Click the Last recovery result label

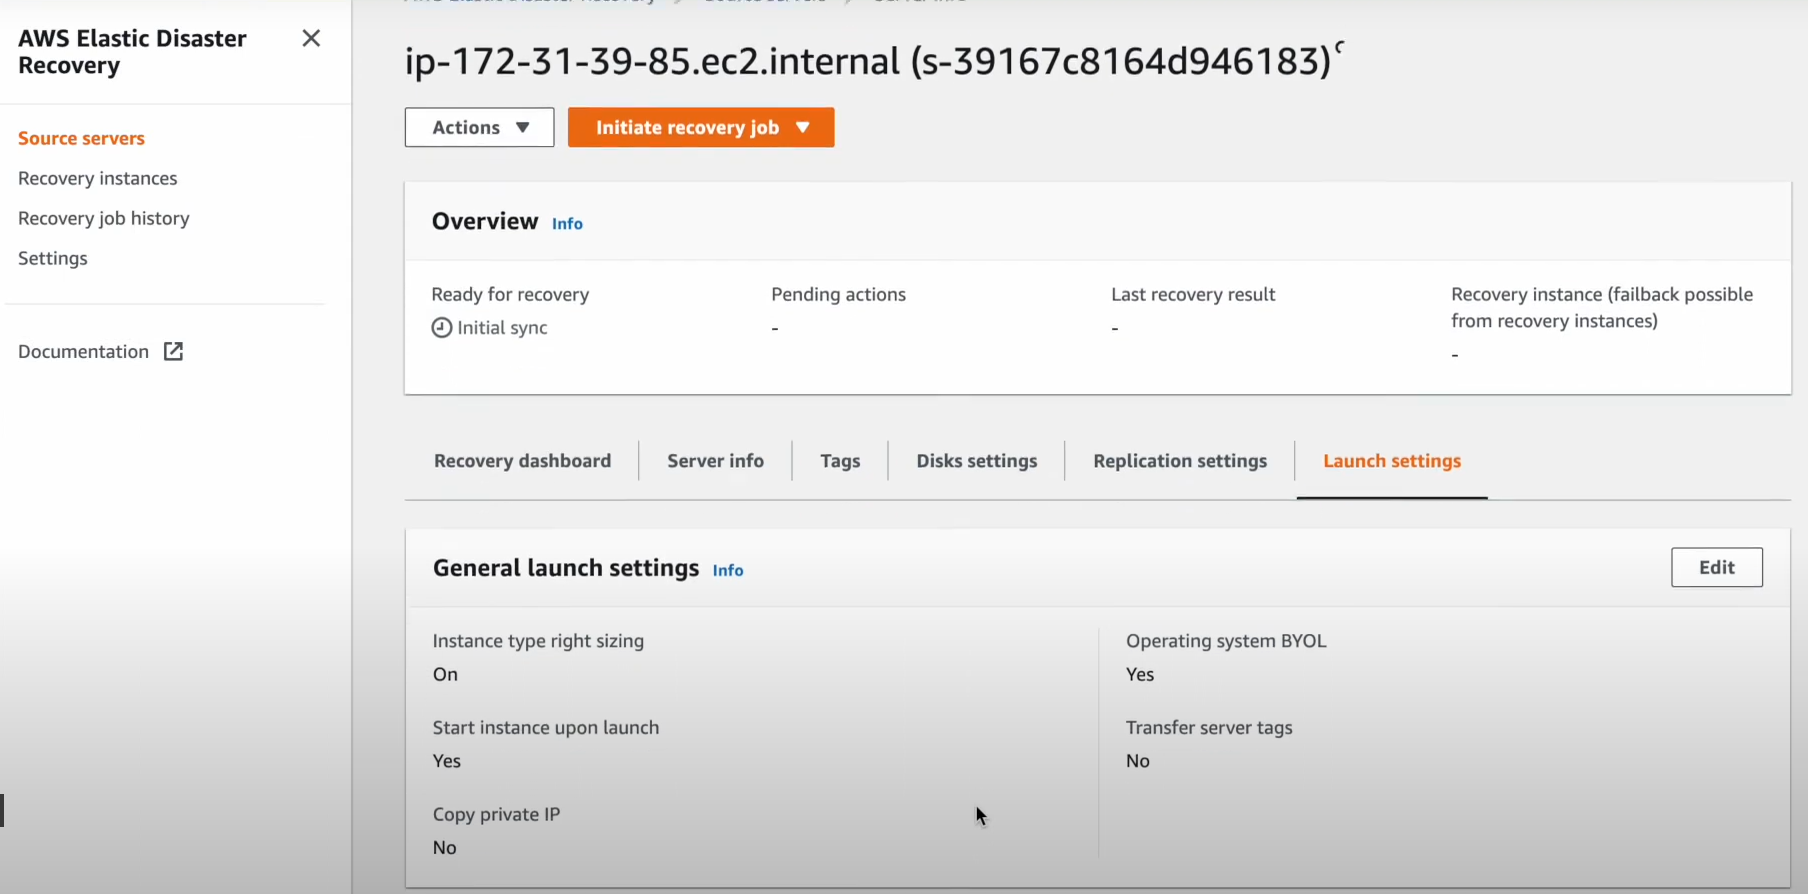tap(1193, 295)
